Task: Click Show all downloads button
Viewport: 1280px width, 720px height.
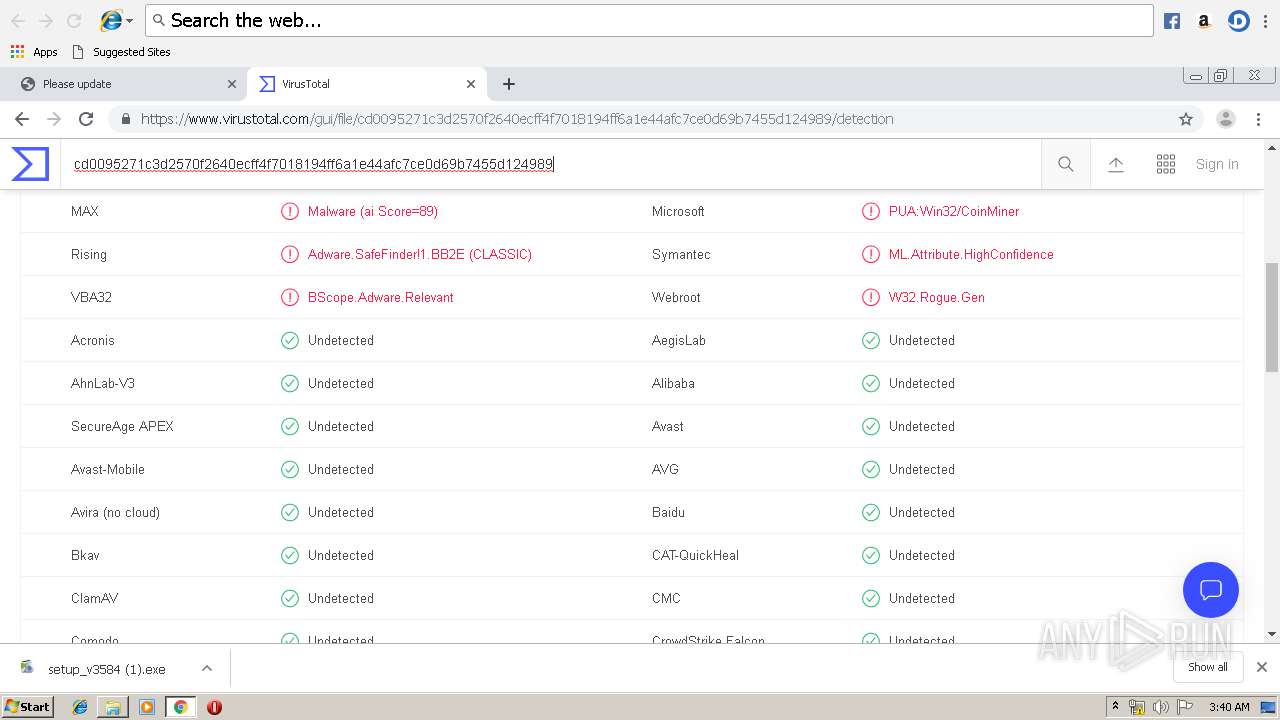Action: coord(1207,667)
